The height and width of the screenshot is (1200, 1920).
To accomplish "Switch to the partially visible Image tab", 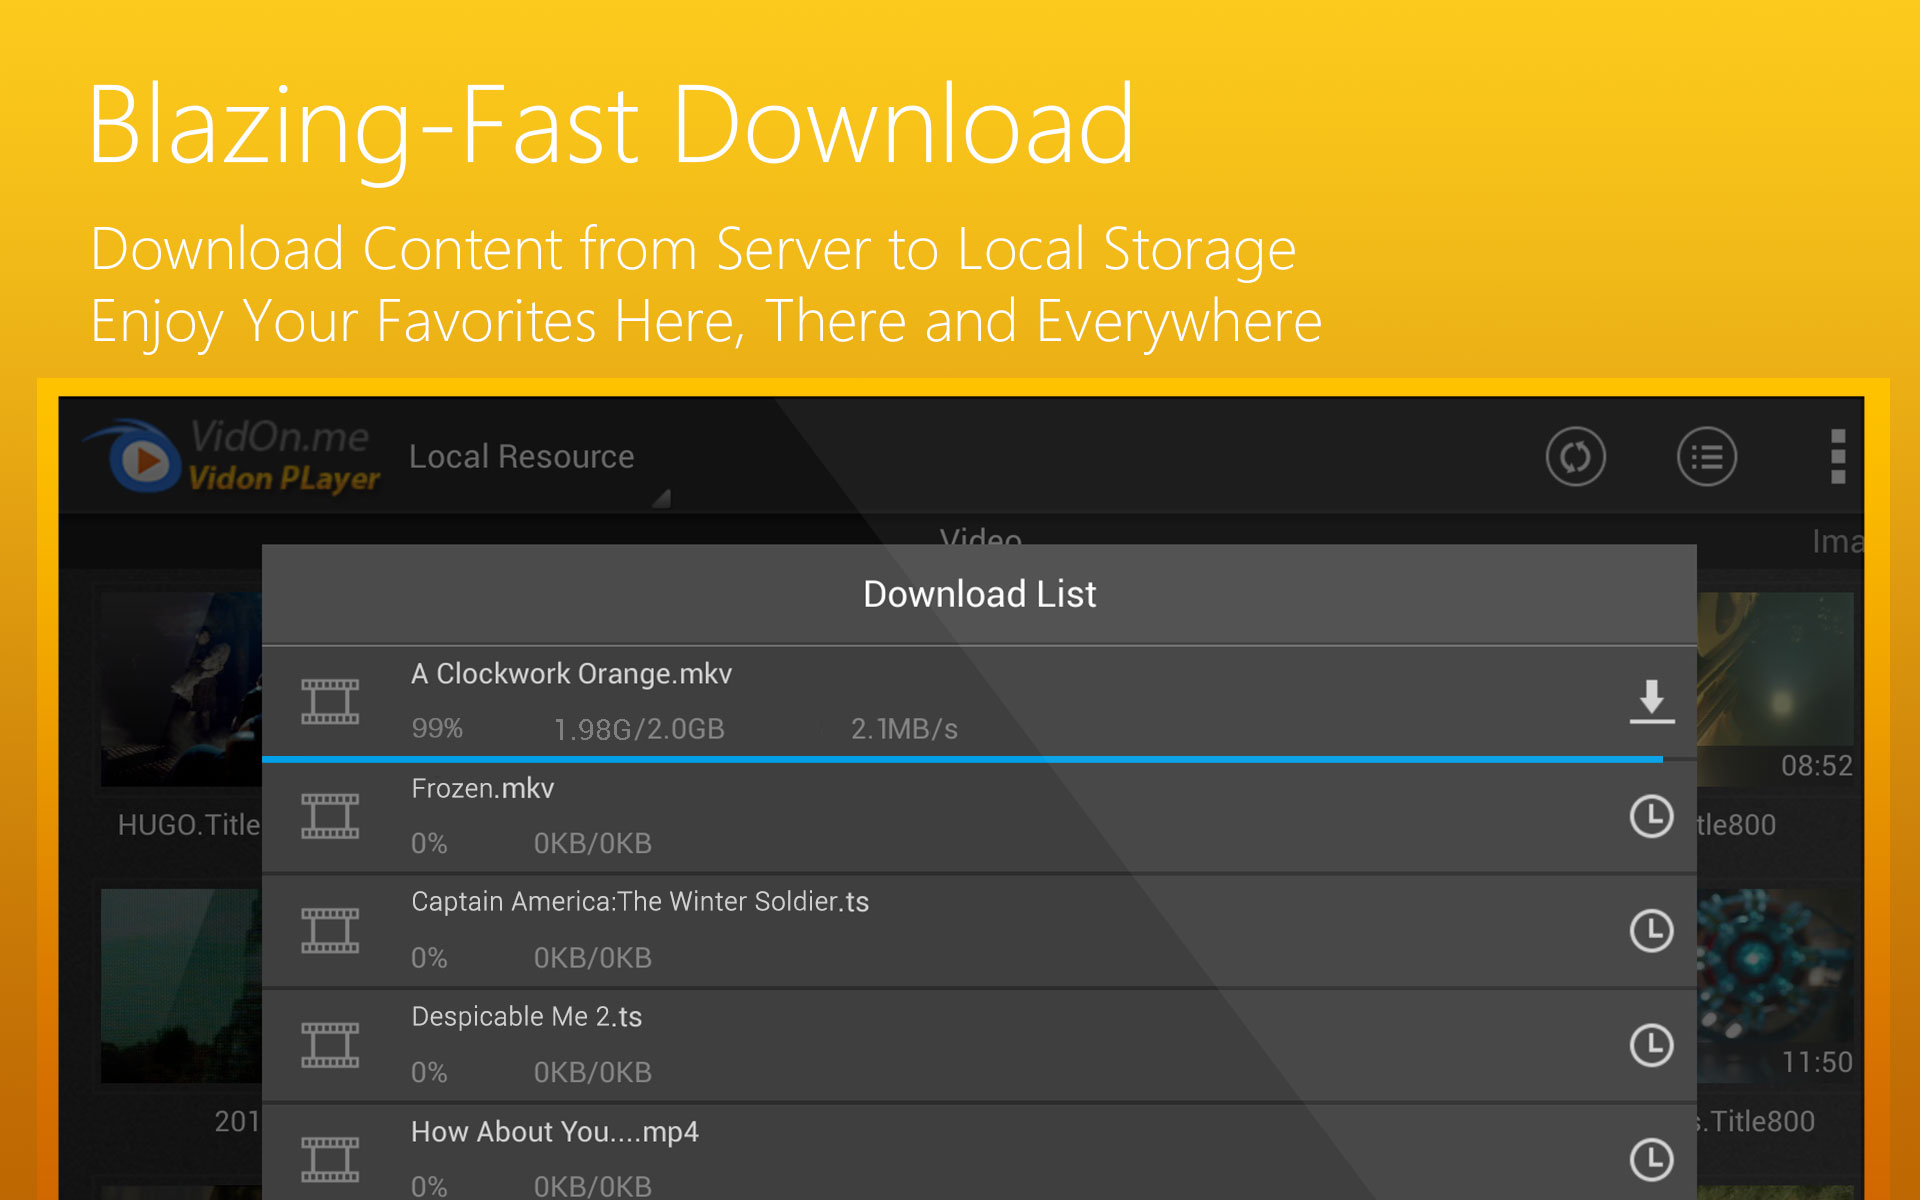I will pyautogui.click(x=1836, y=542).
